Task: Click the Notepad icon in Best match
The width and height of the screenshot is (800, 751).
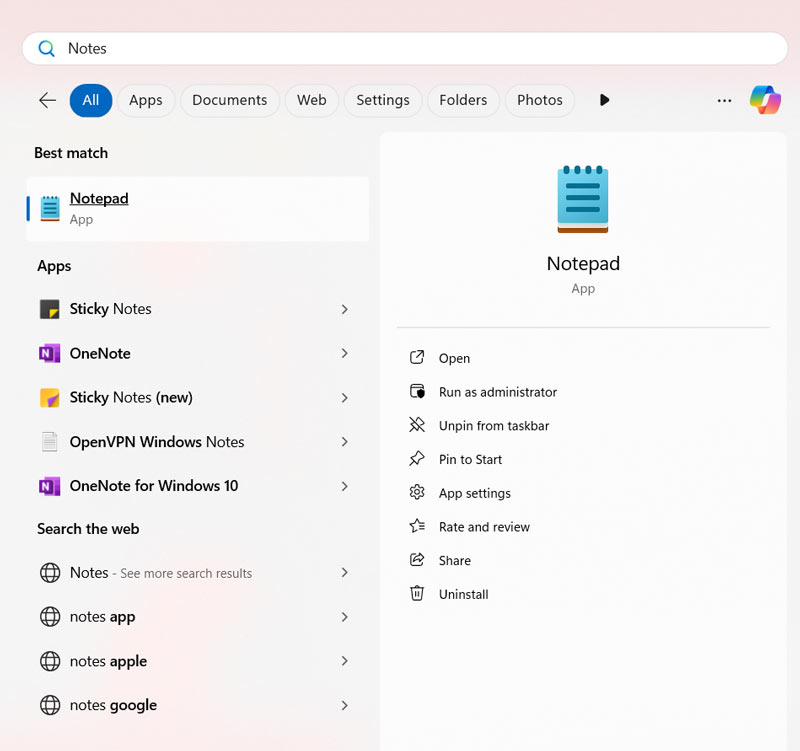Action: point(50,209)
